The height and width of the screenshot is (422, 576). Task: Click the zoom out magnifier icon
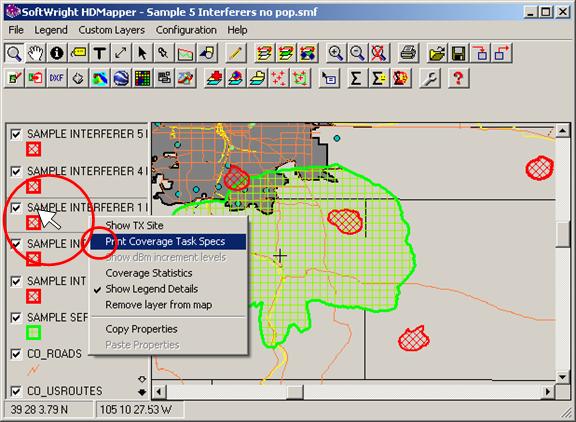(357, 53)
